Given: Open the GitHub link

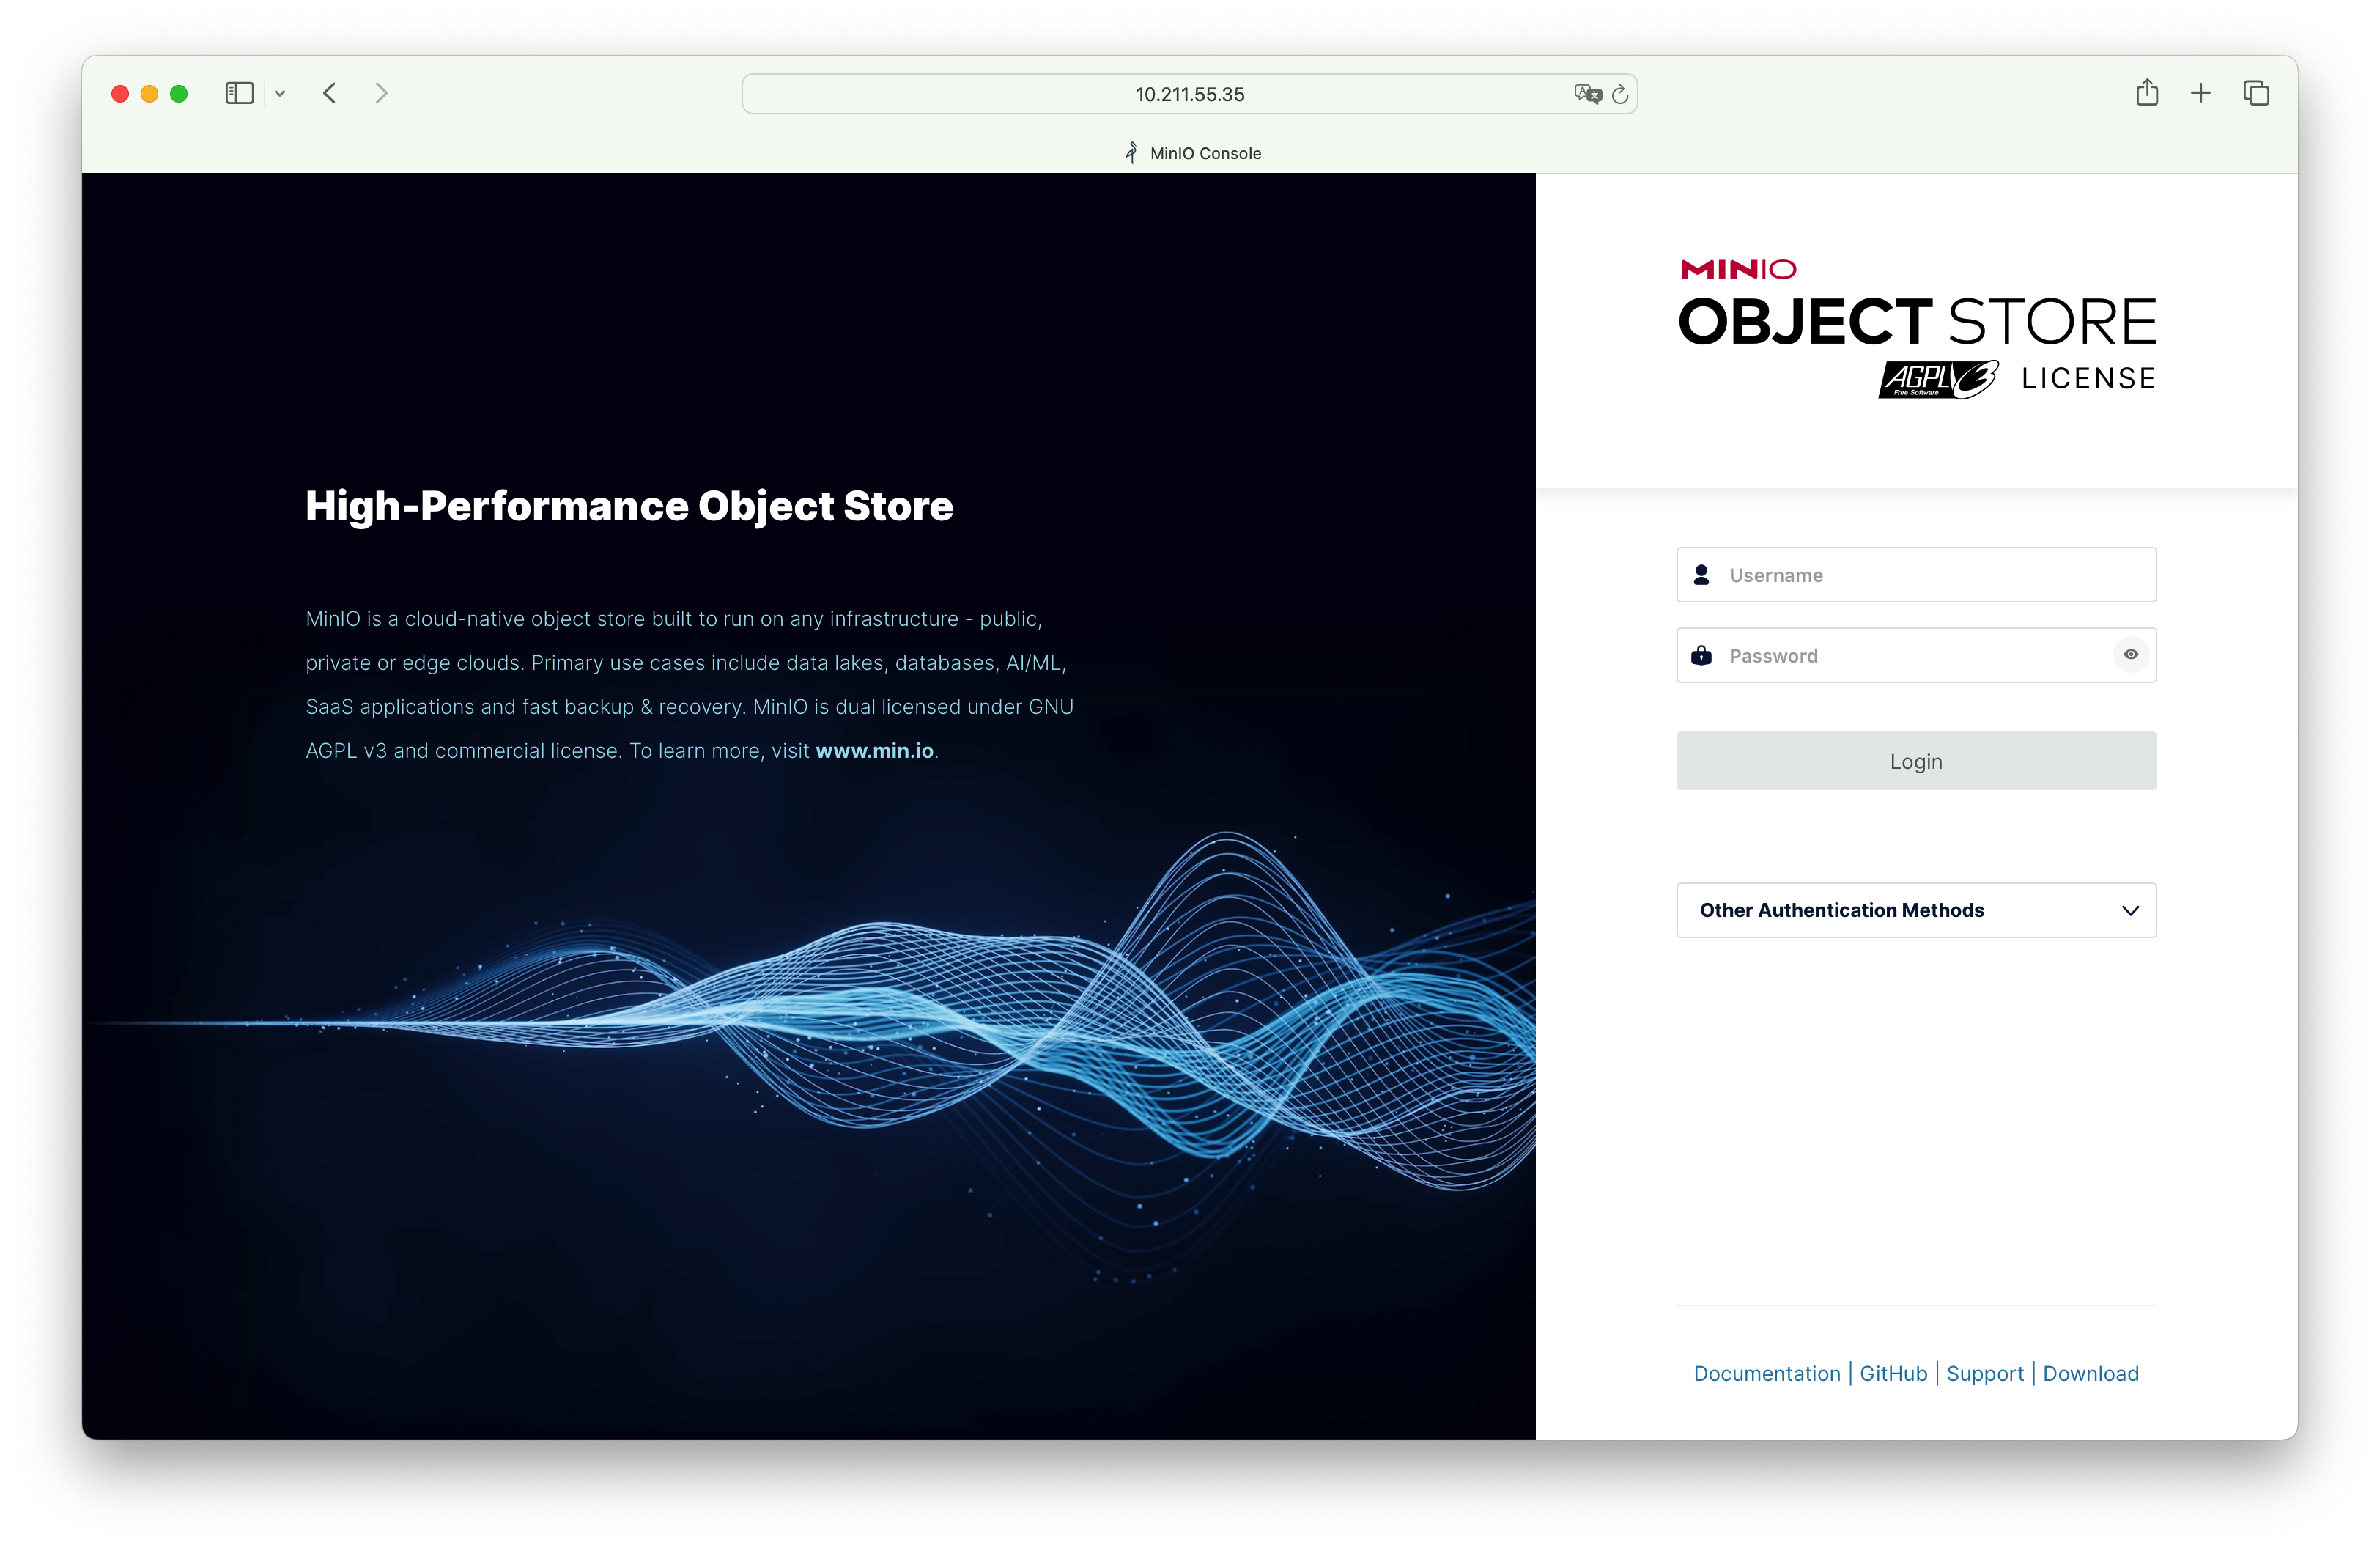Looking at the screenshot, I should 1893,1373.
